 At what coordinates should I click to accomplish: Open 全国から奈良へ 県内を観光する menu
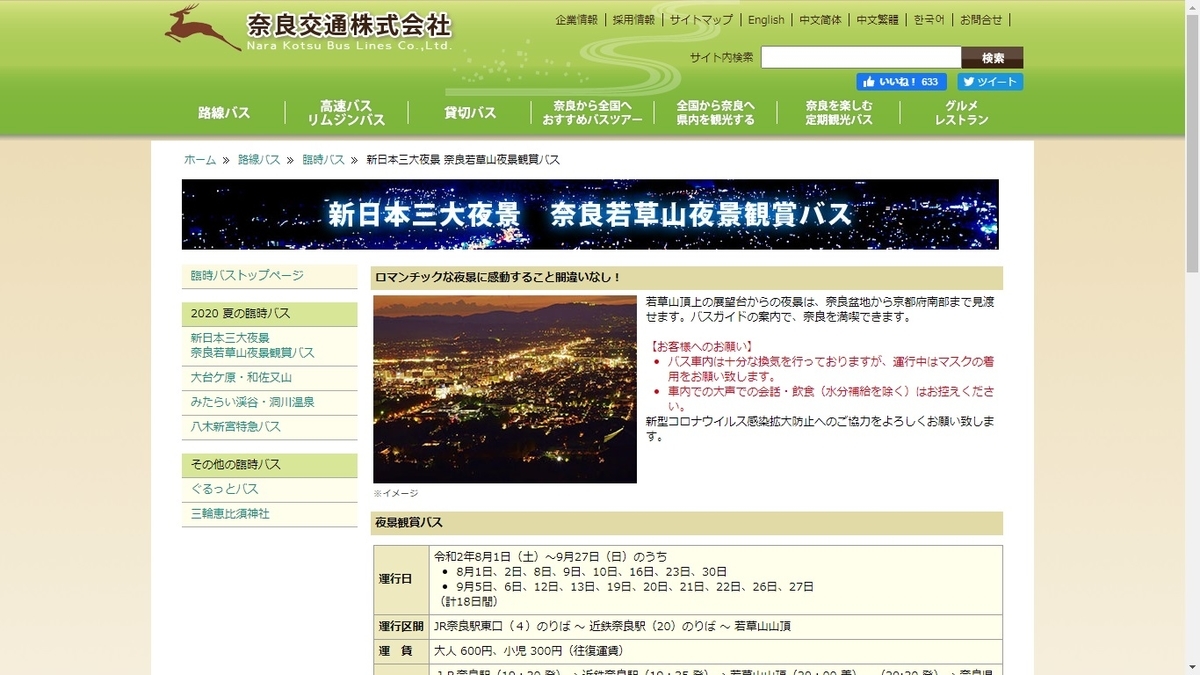tap(715, 113)
